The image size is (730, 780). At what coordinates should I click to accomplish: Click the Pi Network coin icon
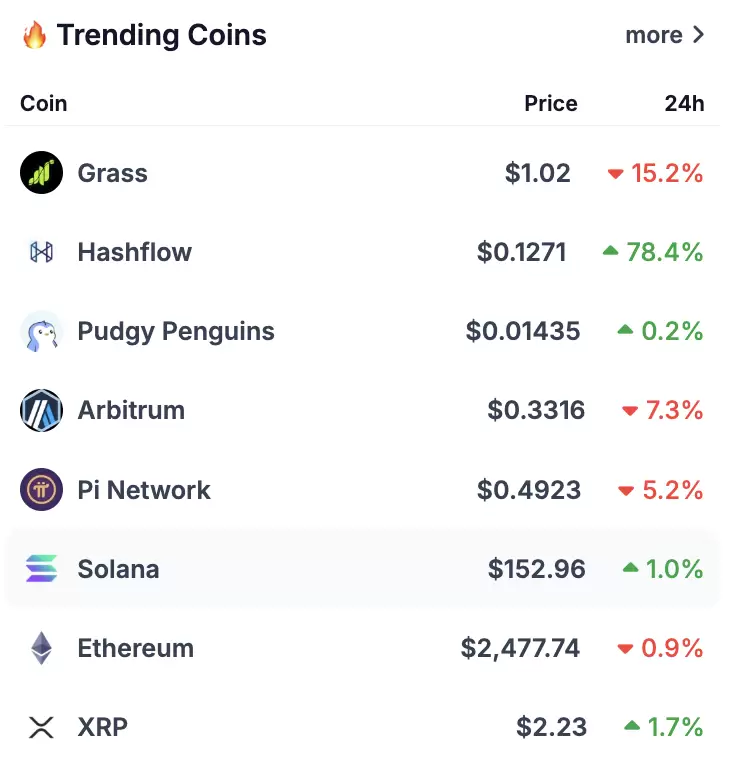tap(41, 489)
